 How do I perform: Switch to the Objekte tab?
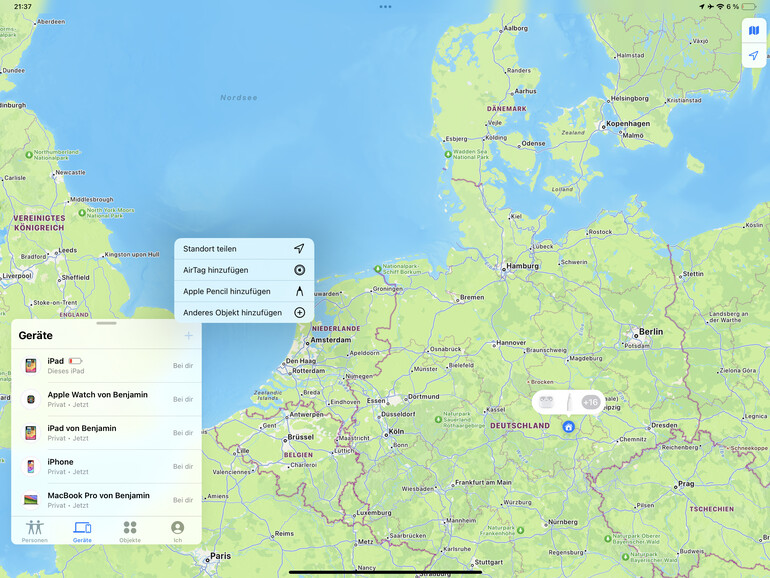pyautogui.click(x=130, y=531)
